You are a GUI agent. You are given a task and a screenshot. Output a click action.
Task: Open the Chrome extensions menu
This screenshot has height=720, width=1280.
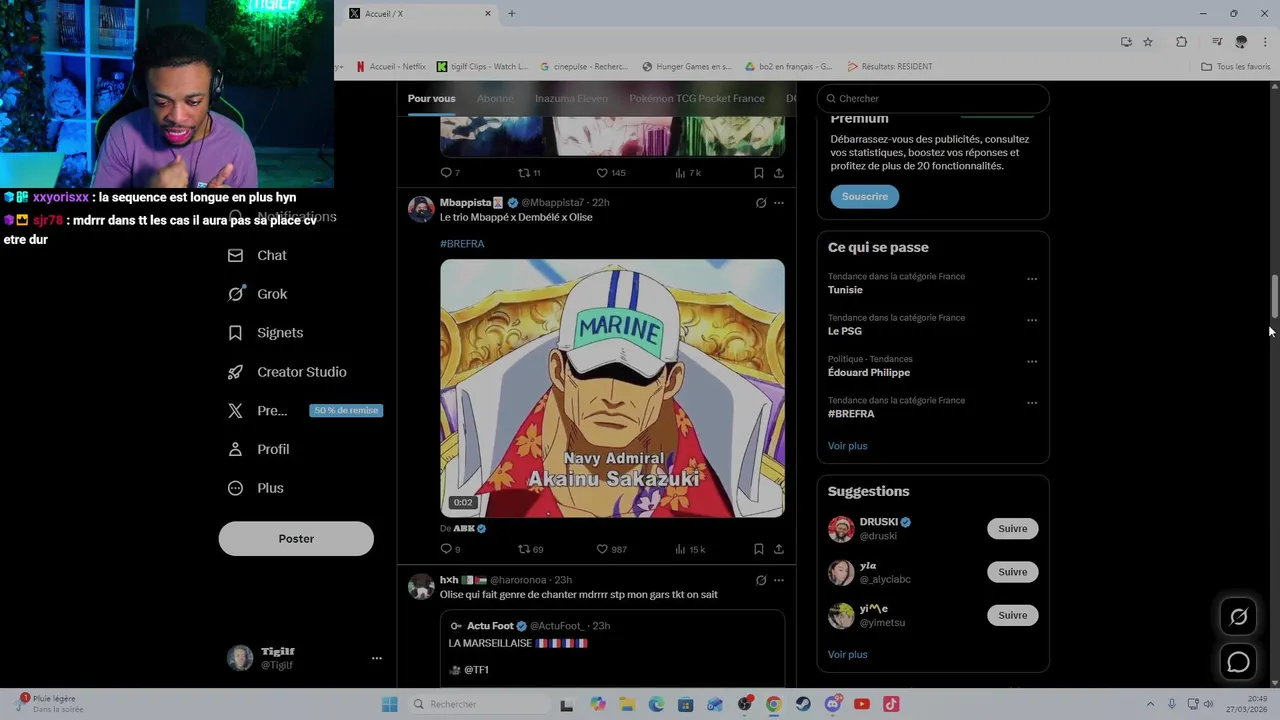[x=1181, y=42]
